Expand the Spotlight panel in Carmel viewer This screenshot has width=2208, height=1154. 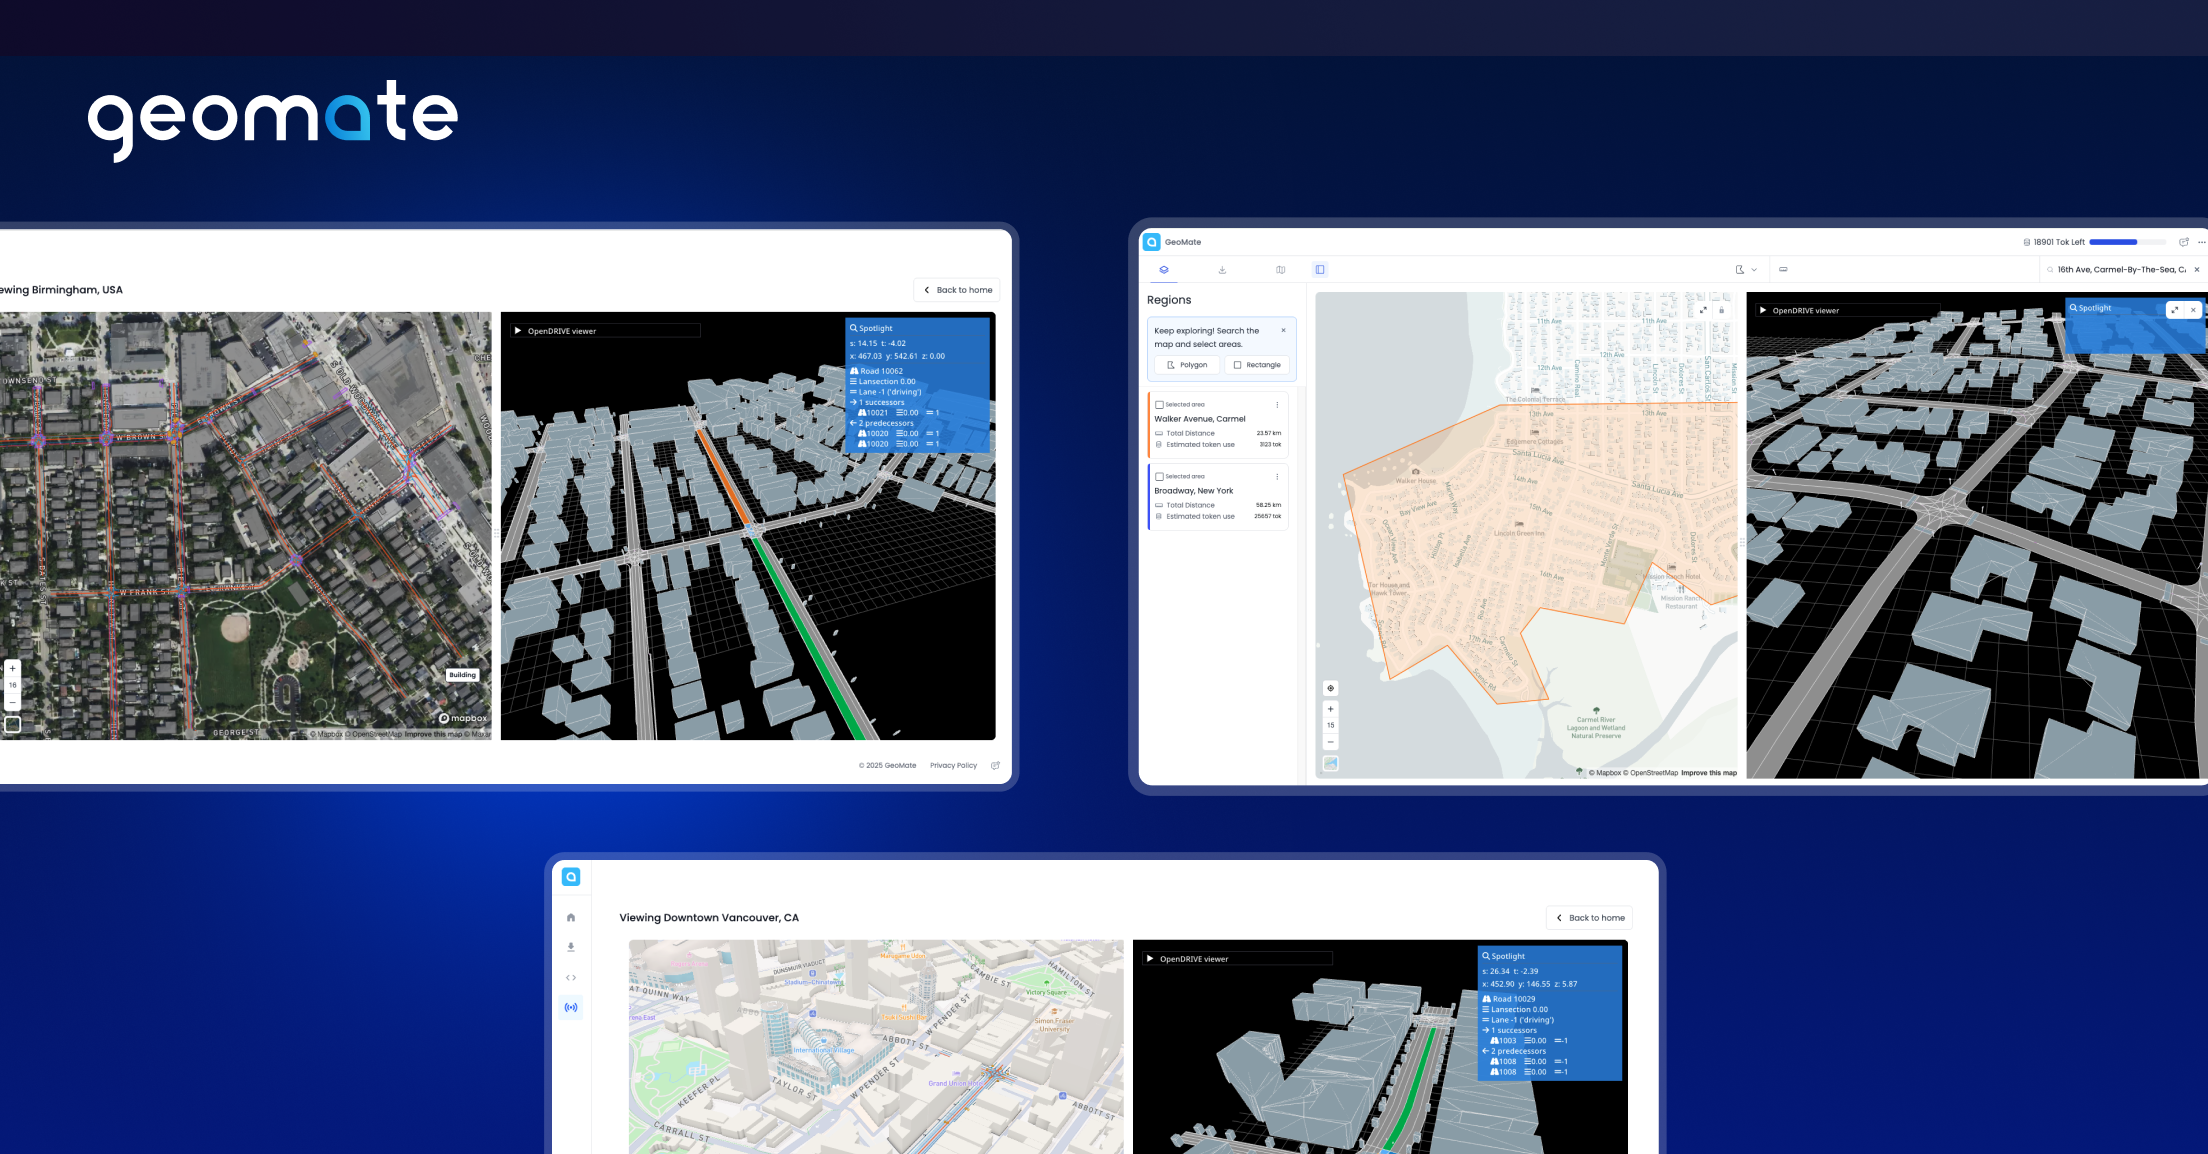tap(2175, 310)
